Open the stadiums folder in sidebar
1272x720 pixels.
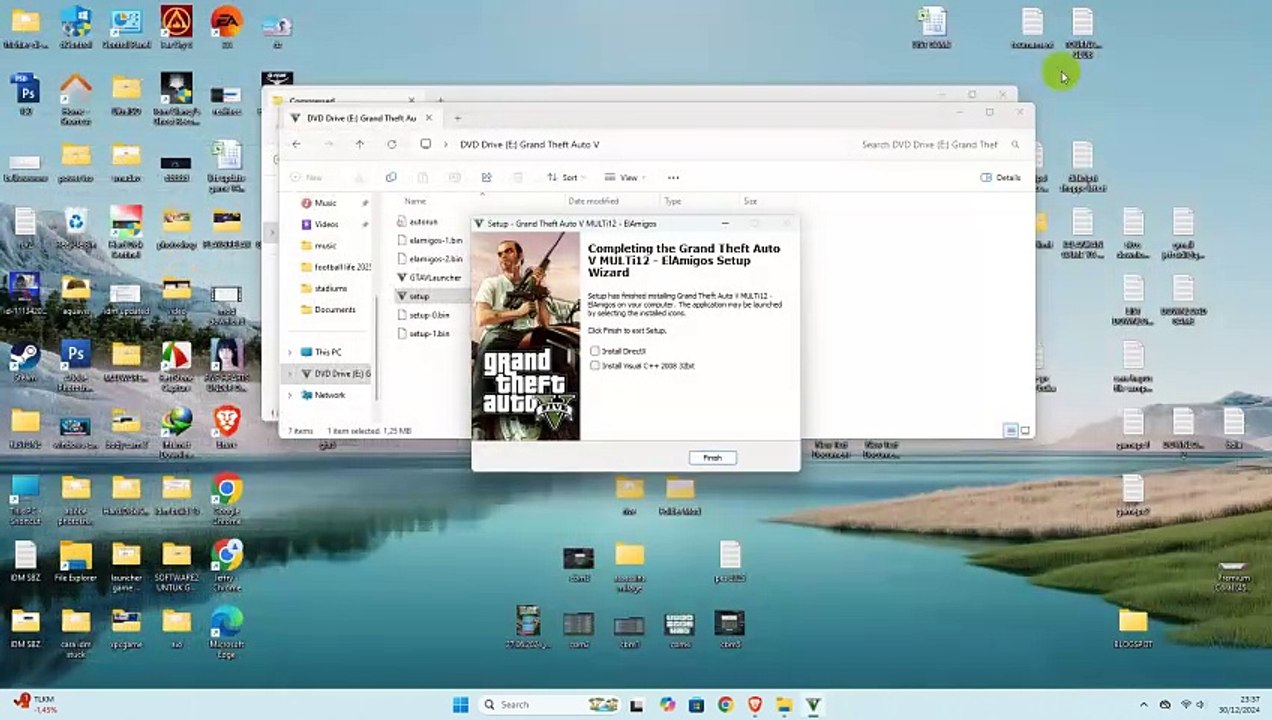[331, 288]
